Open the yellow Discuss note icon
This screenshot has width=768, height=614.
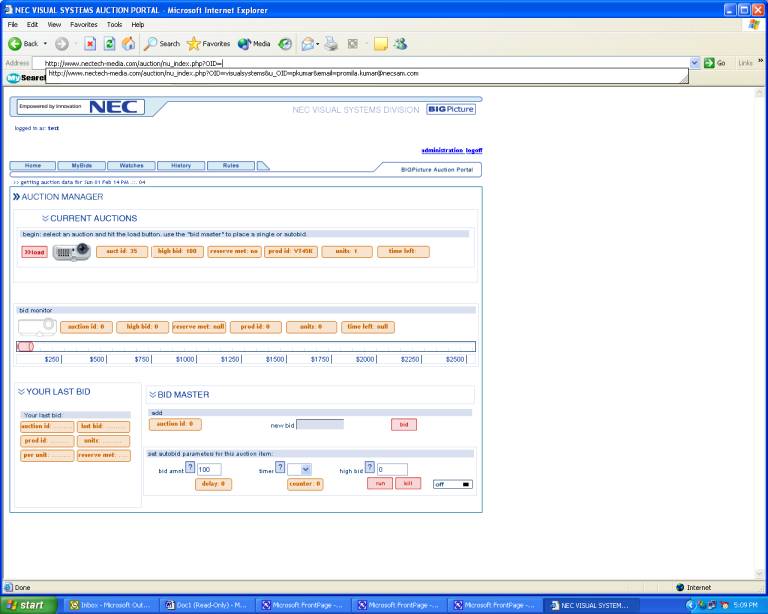381,44
